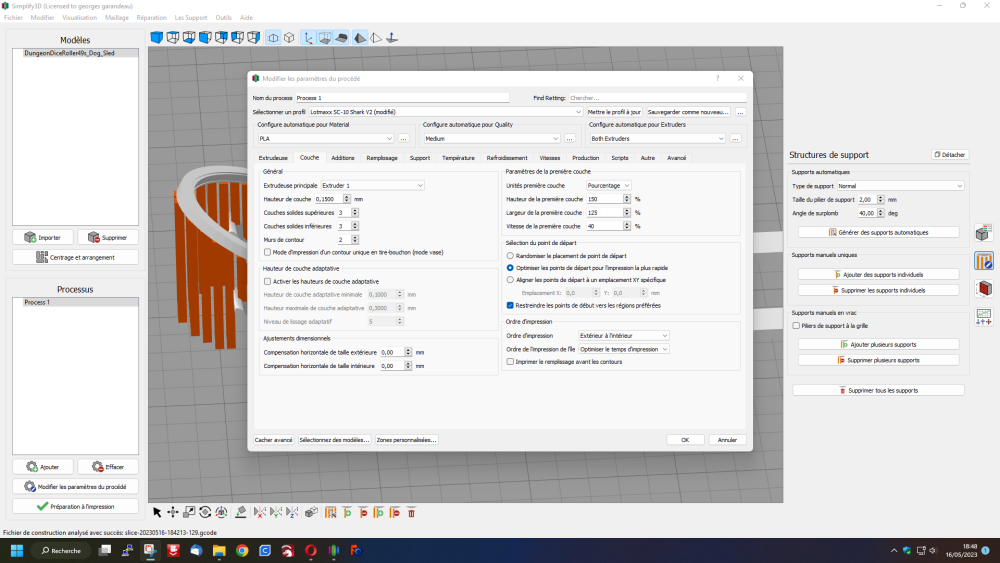Click Mettre le profil à jour
Image resolution: width=1000 pixels, height=563 pixels.
(x=614, y=112)
